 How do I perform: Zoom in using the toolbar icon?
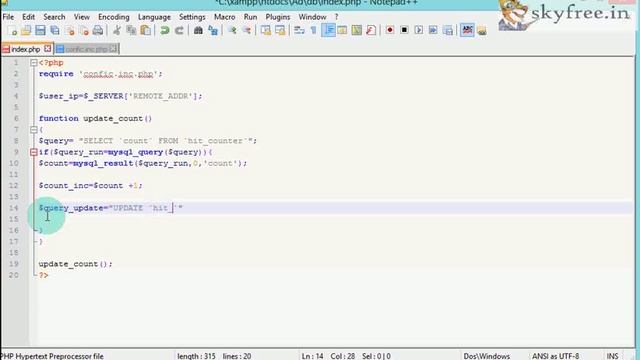(x=232, y=31)
